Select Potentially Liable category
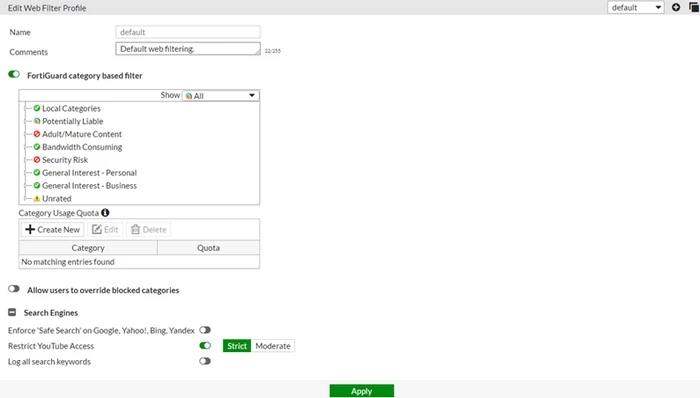 click(72, 121)
